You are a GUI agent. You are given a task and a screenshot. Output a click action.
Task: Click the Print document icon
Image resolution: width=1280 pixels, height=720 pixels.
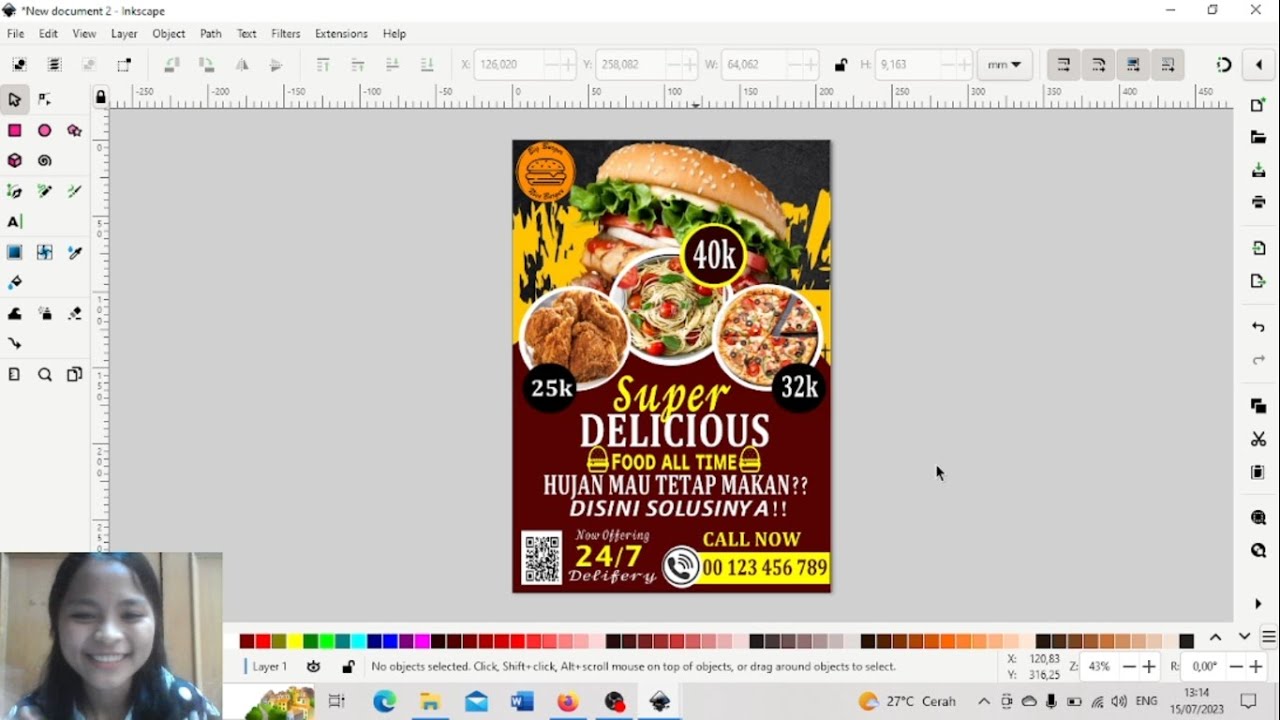pyautogui.click(x=1258, y=202)
